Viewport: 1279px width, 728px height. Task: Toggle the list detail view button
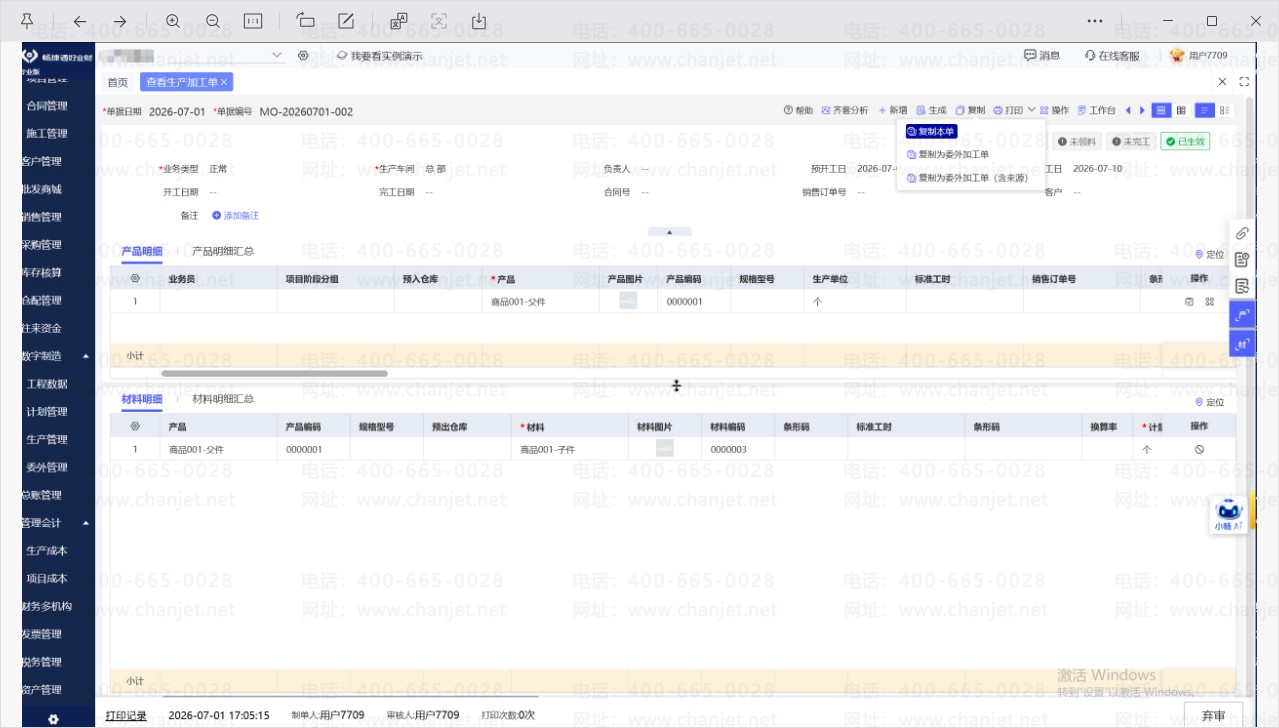[1205, 110]
